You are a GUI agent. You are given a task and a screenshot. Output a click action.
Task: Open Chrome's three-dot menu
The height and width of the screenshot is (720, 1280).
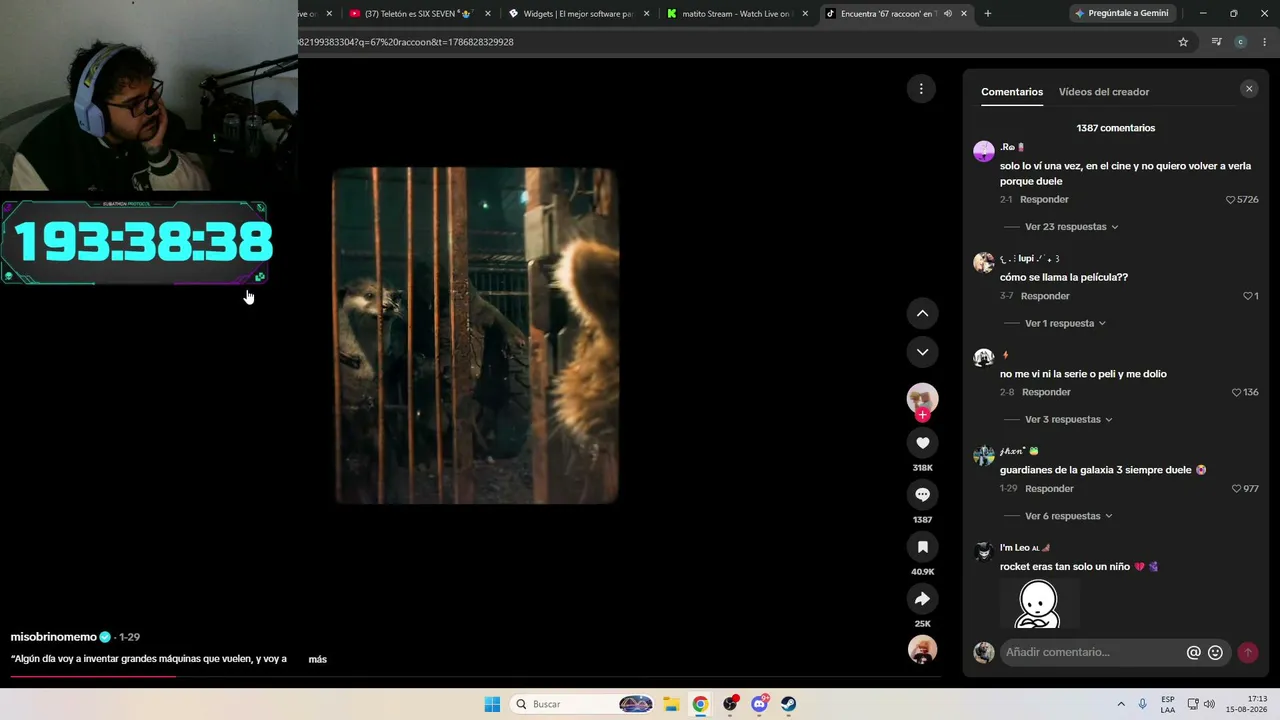tap(1265, 42)
